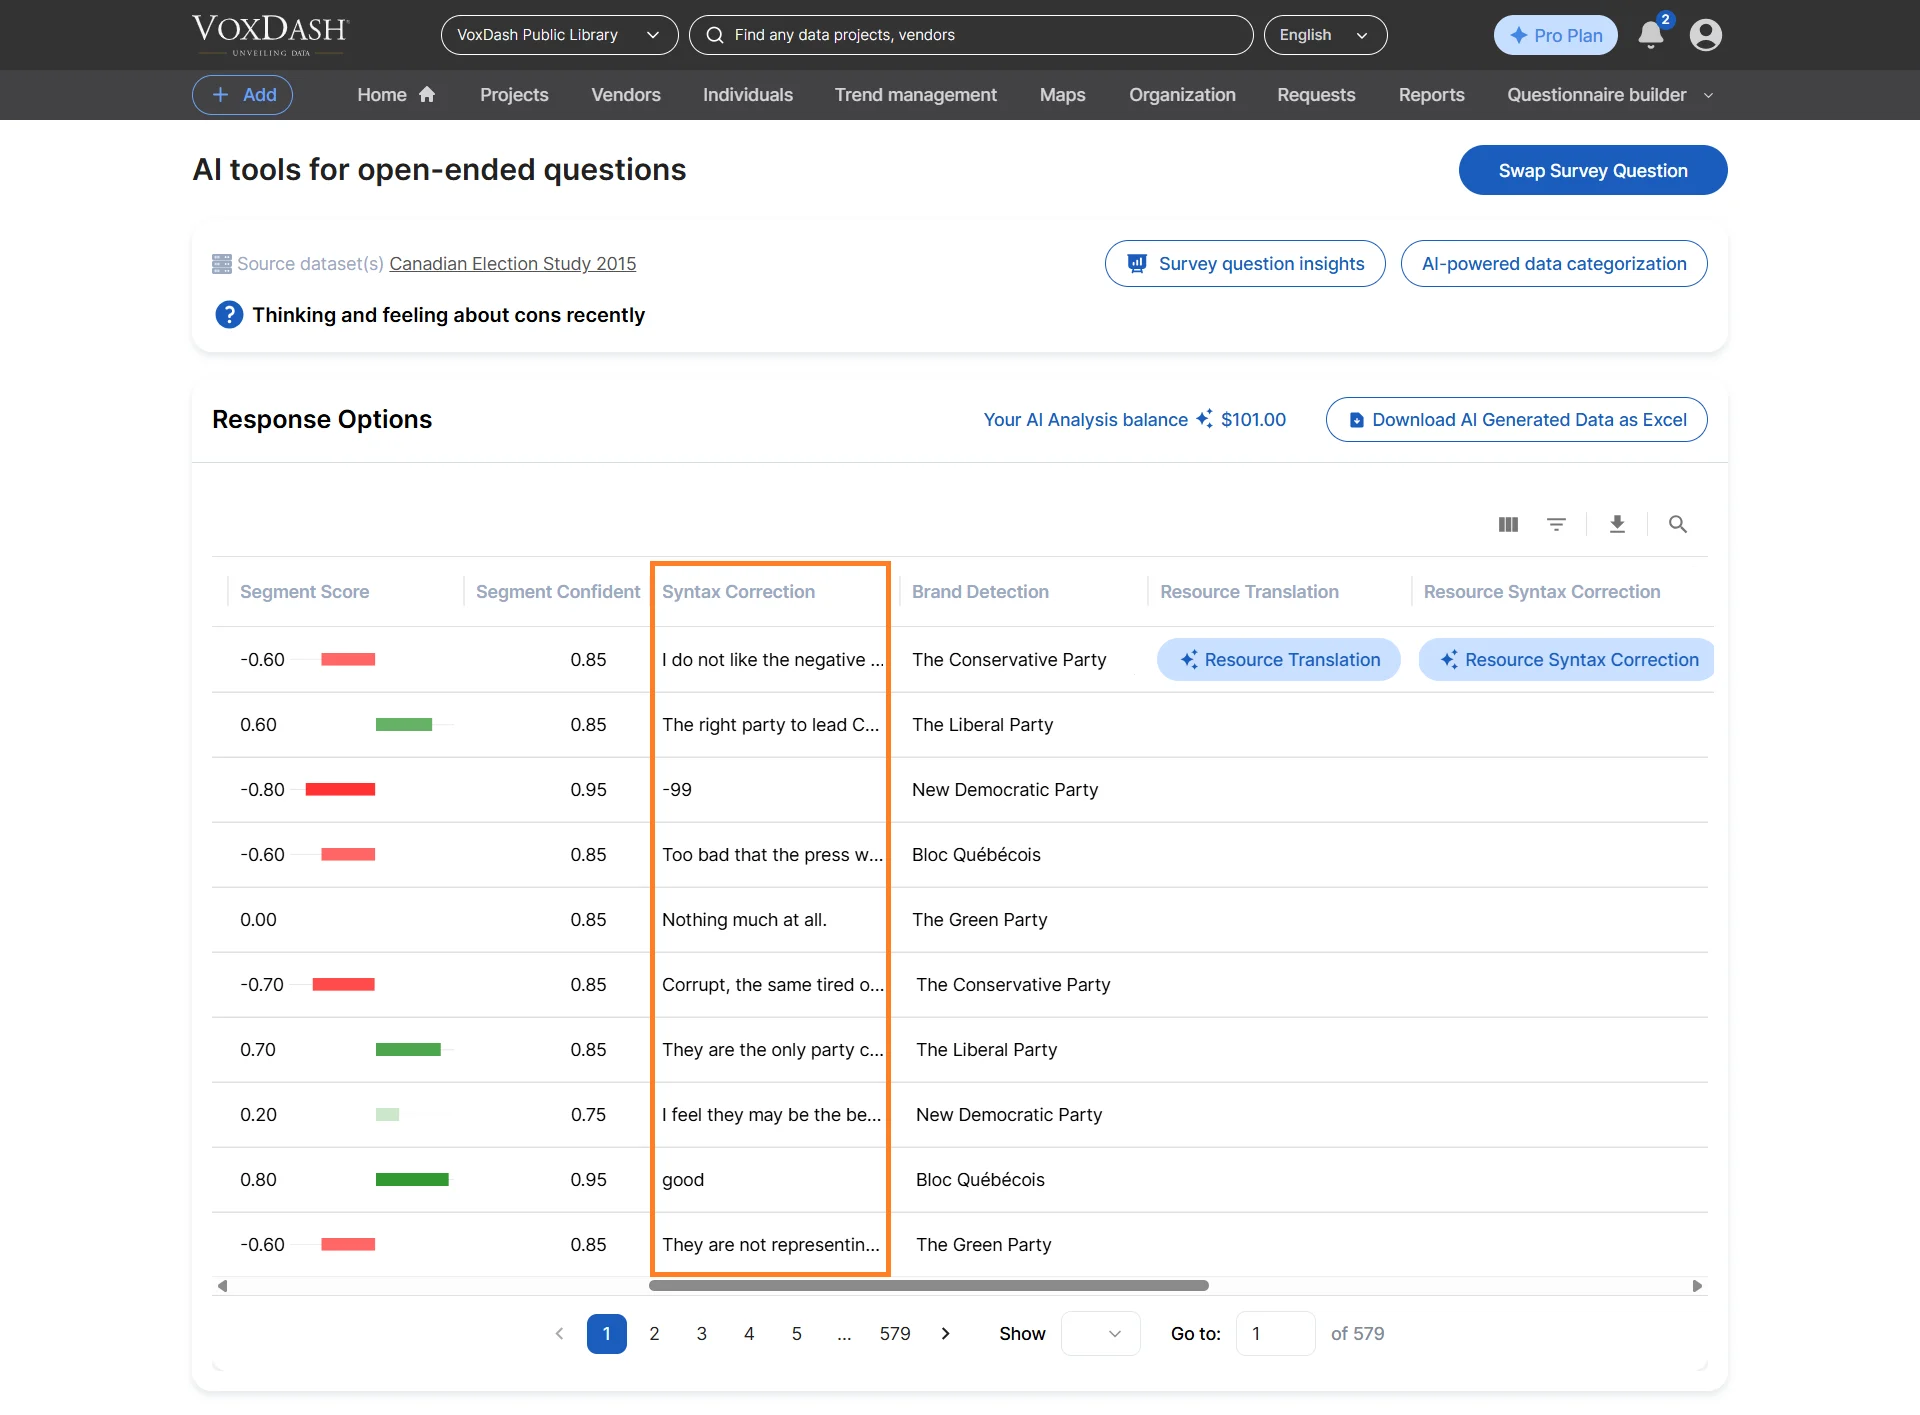1920x1415 pixels.
Task: Run Resource Syntax Correction on first row
Action: pyautogui.click(x=1567, y=659)
